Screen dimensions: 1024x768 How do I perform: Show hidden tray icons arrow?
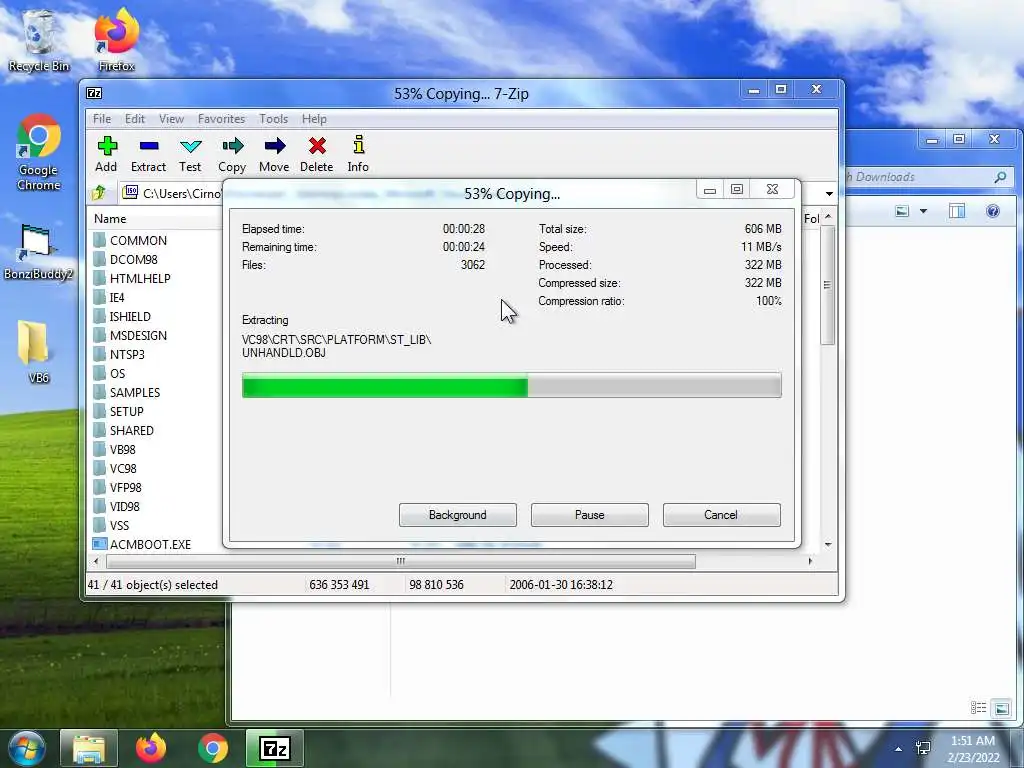[x=899, y=749]
